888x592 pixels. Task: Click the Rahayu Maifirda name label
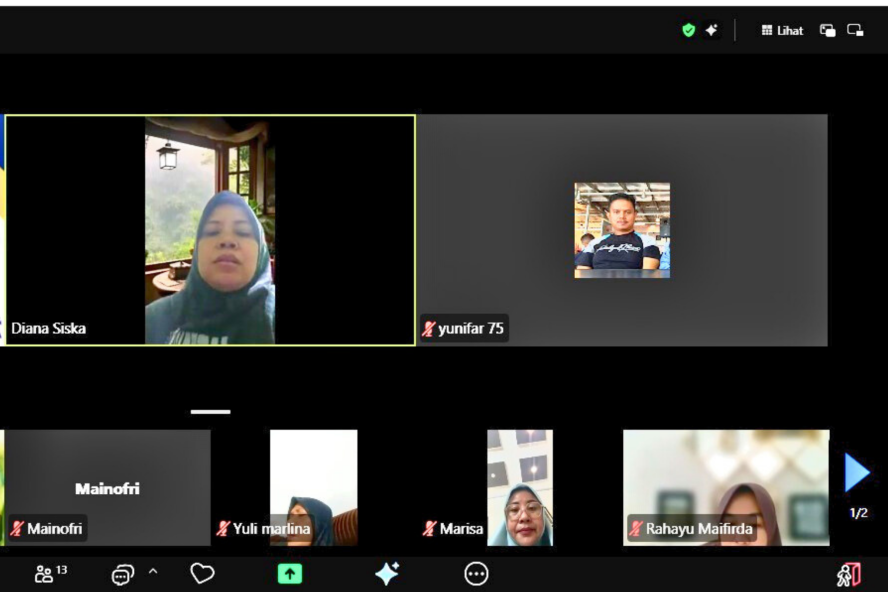tap(698, 529)
